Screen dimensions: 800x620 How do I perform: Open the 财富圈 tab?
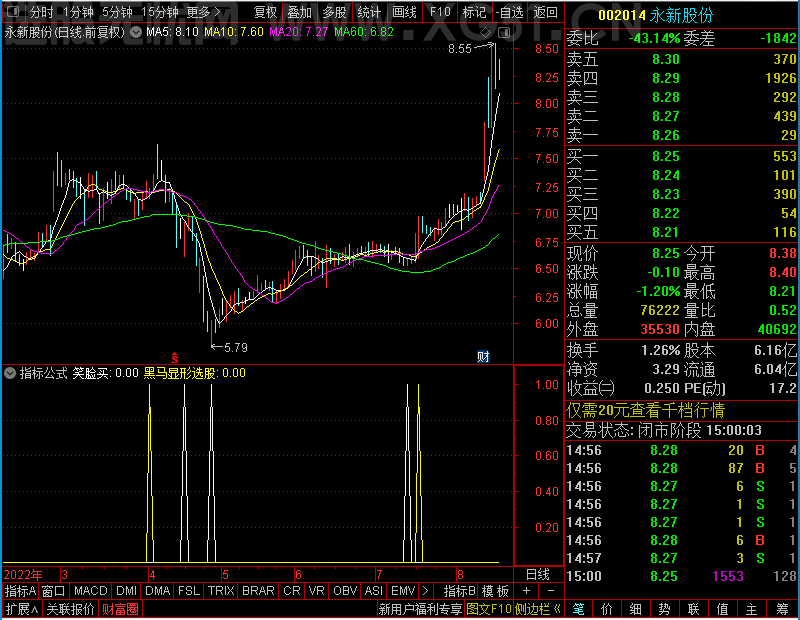click(x=120, y=609)
